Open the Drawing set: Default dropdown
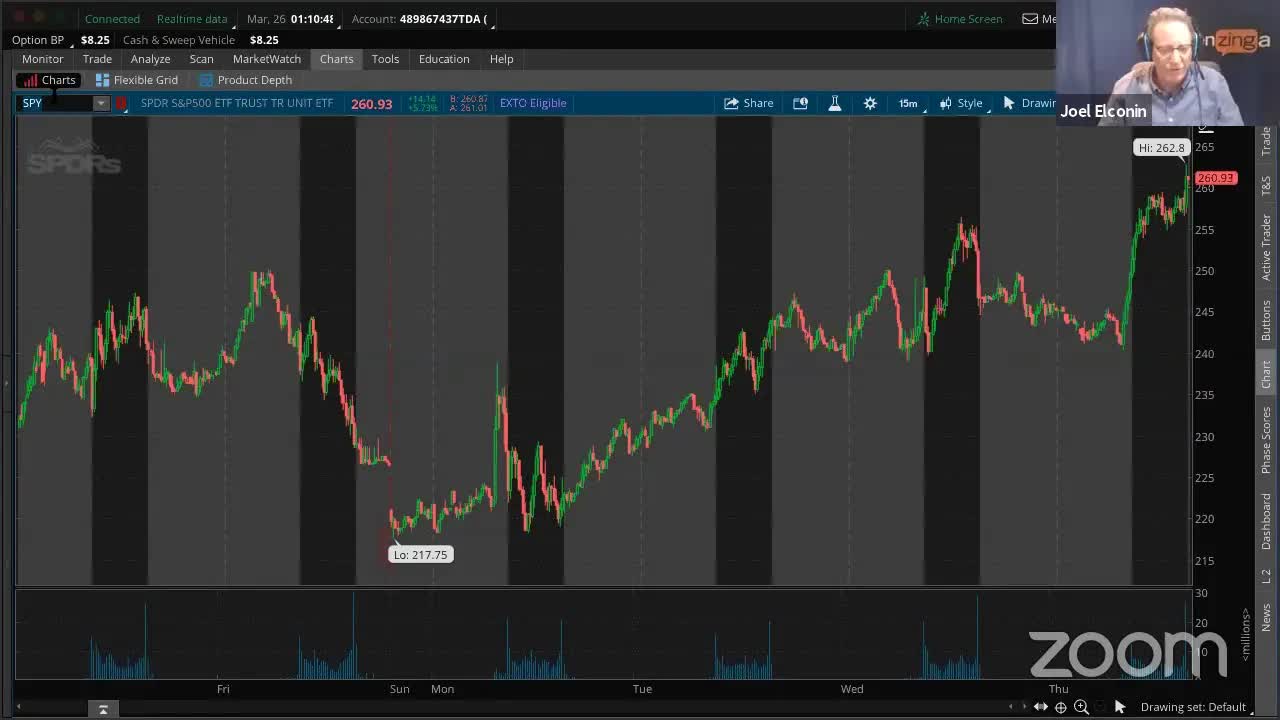The image size is (1280, 720). 1196,707
